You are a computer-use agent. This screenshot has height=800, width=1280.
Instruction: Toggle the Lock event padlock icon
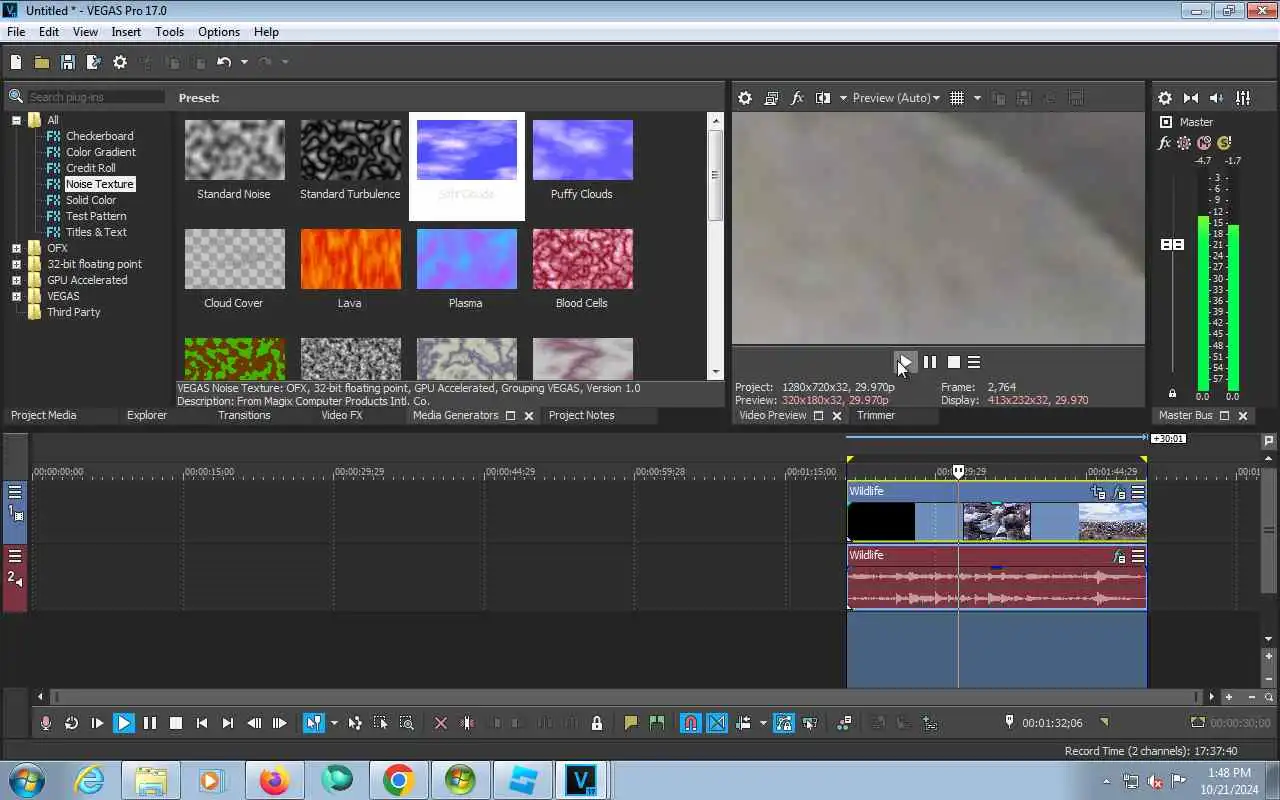[597, 723]
